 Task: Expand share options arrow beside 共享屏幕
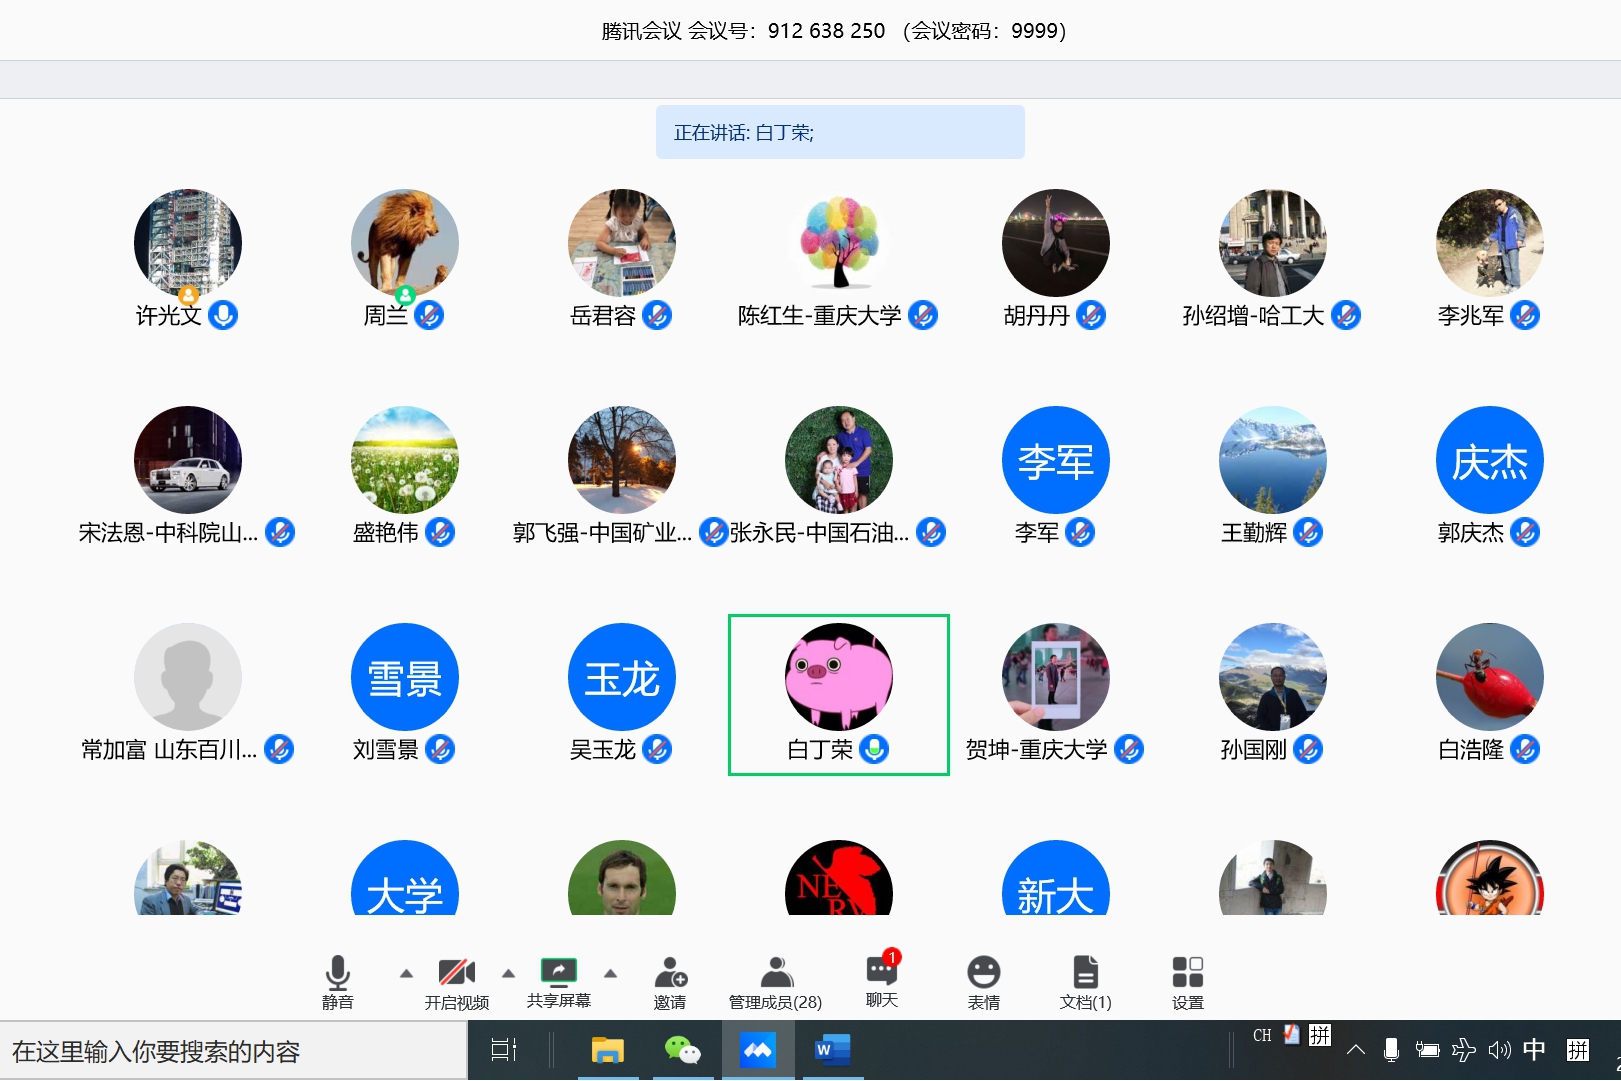click(x=610, y=973)
